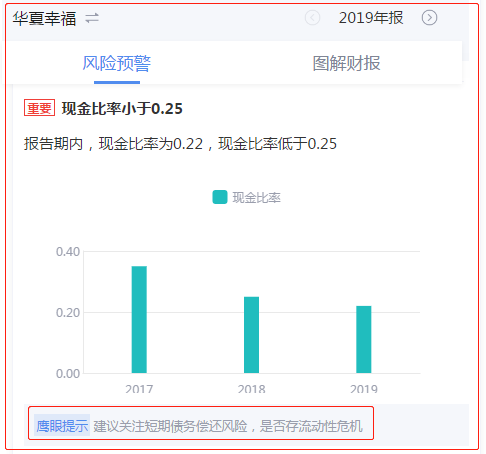Click the stock switch arrows icon beside 华夏幸福
Image resolution: width=486 pixels, height=454 pixels.
tap(92, 18)
